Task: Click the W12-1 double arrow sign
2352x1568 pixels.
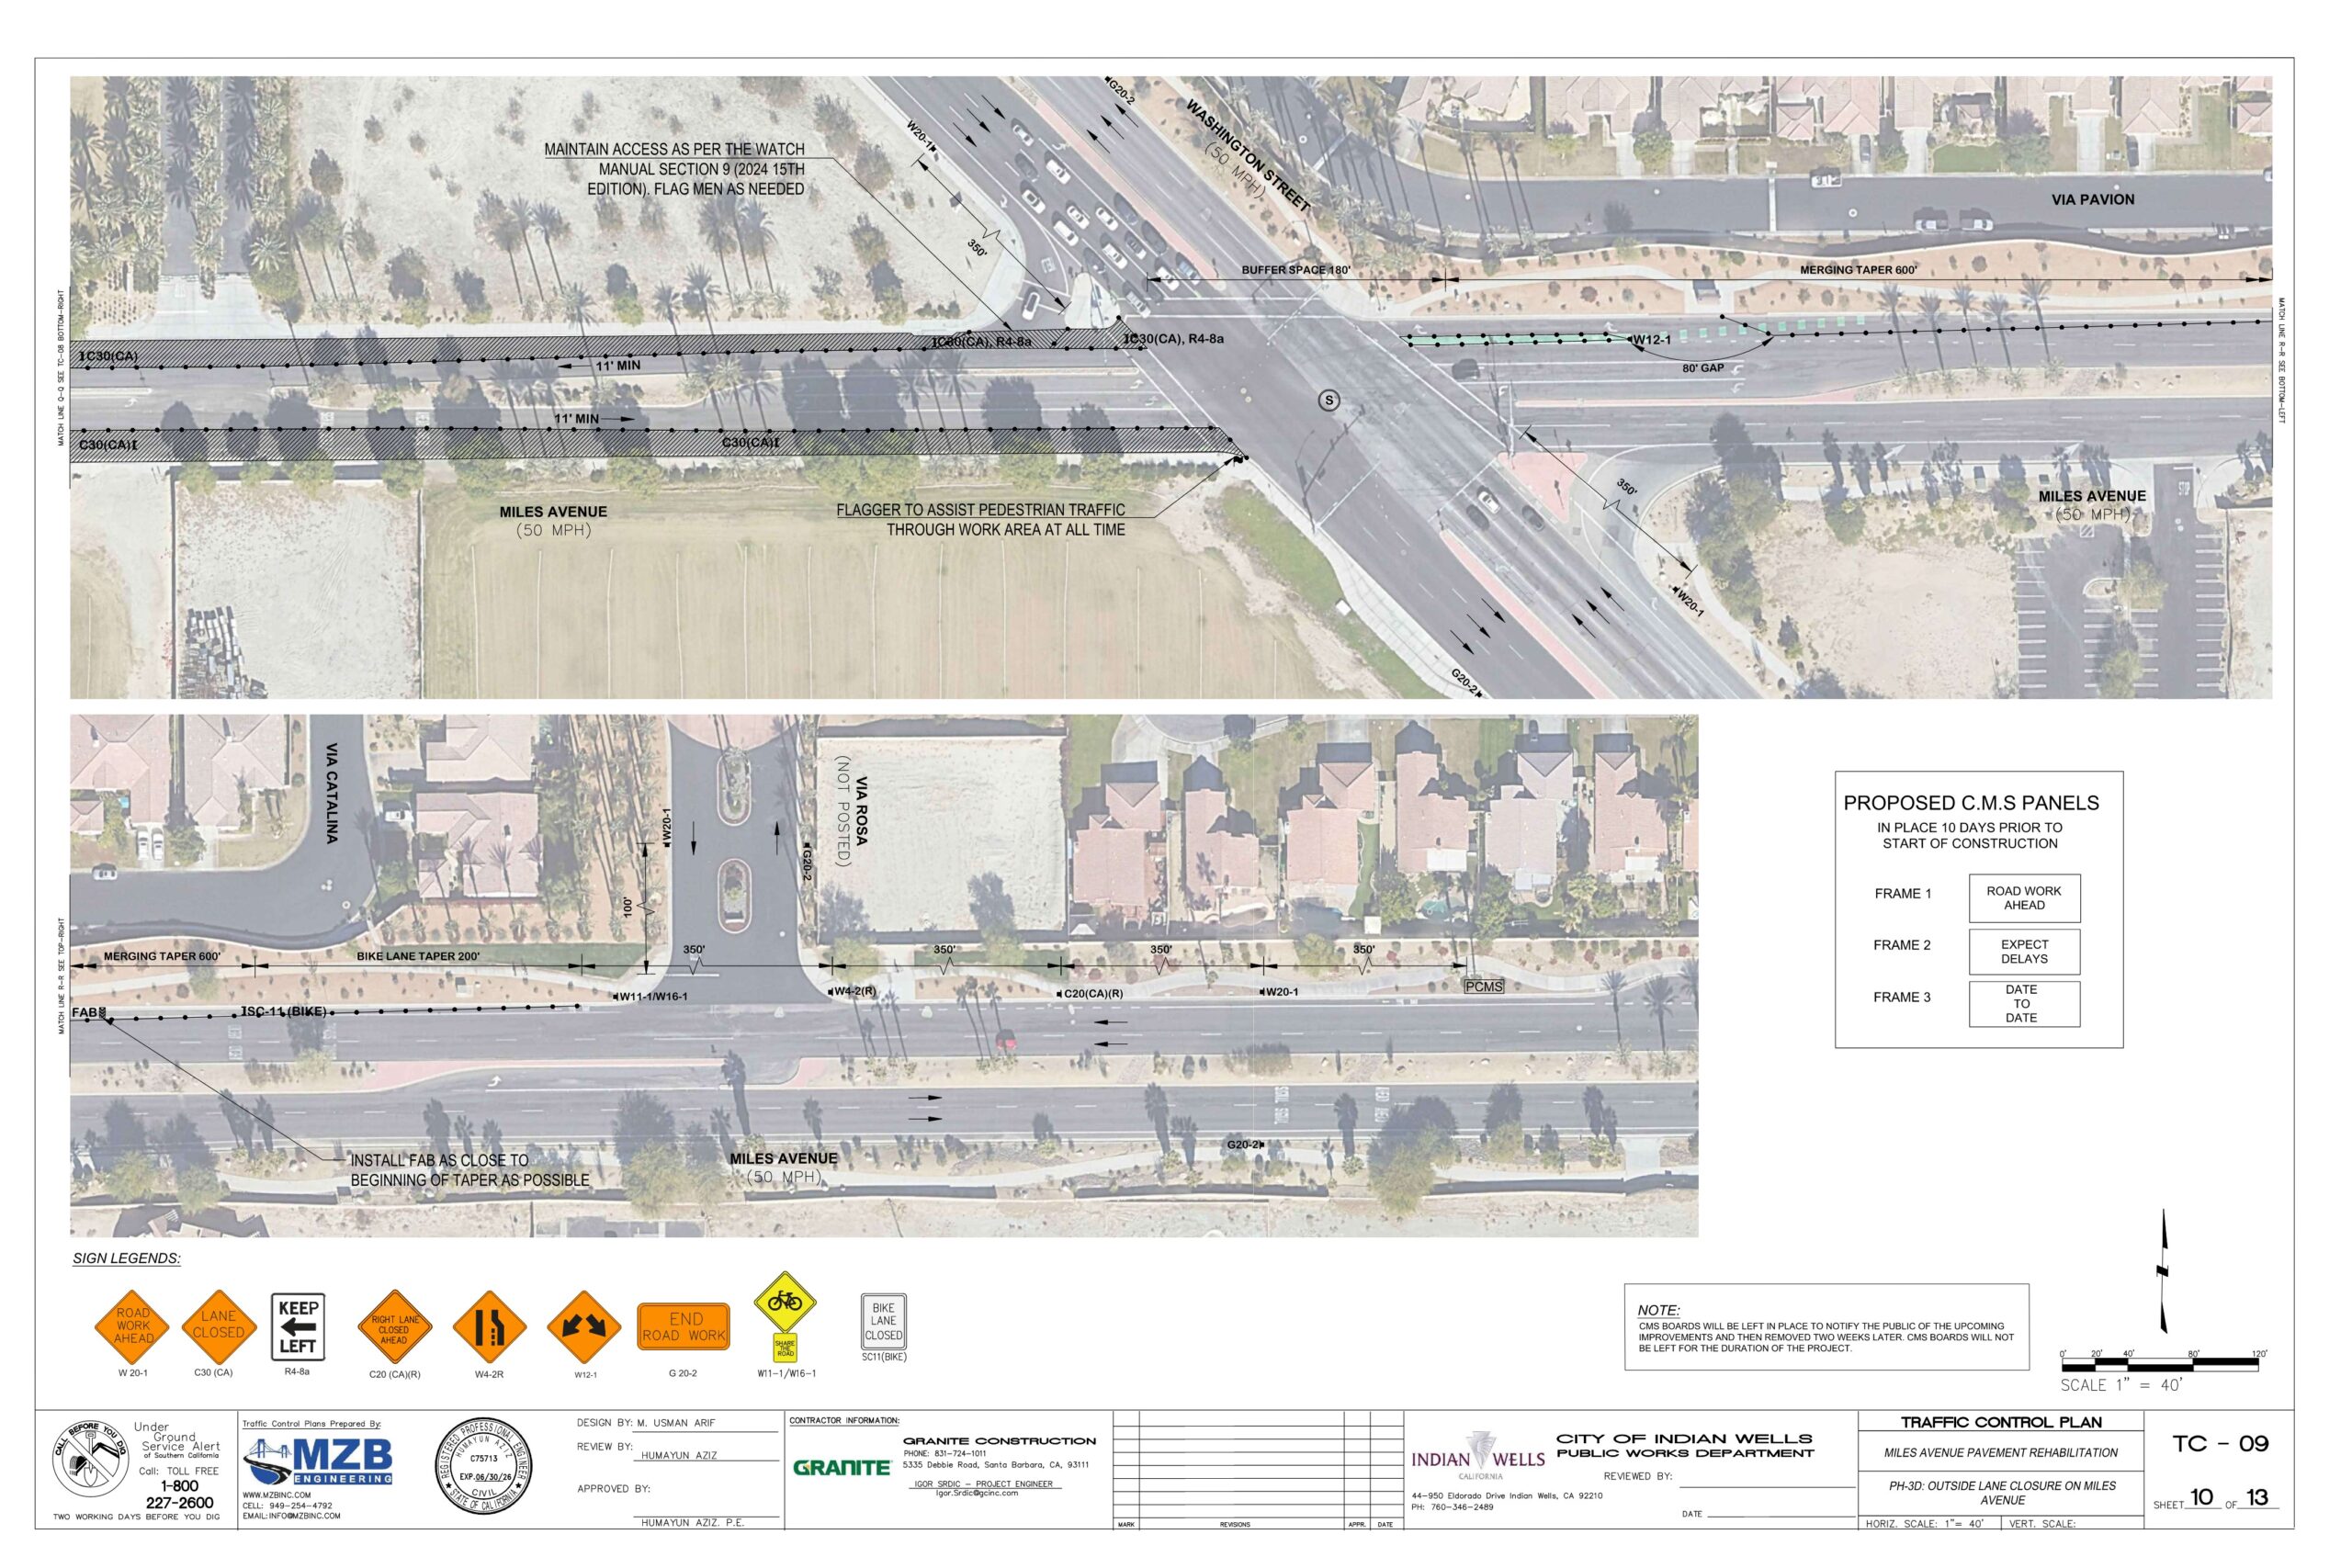Action: pyautogui.click(x=585, y=1327)
